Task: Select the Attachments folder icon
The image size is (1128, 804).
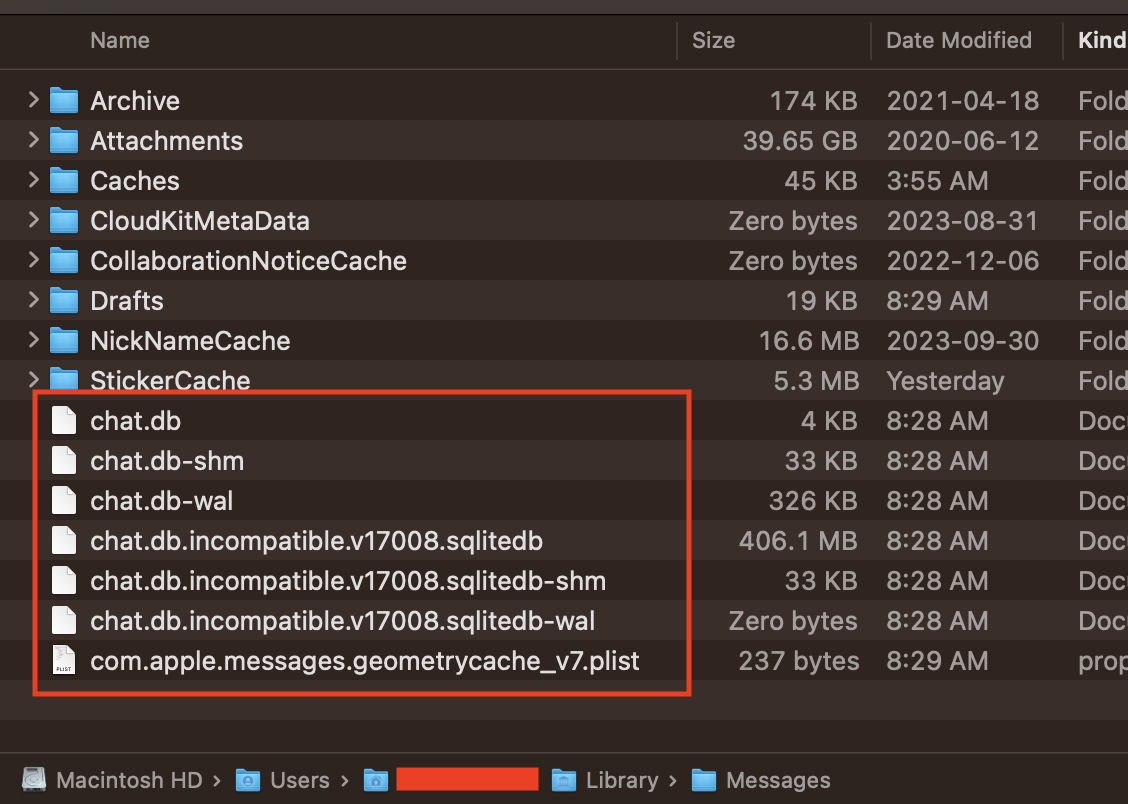Action: tap(64, 141)
